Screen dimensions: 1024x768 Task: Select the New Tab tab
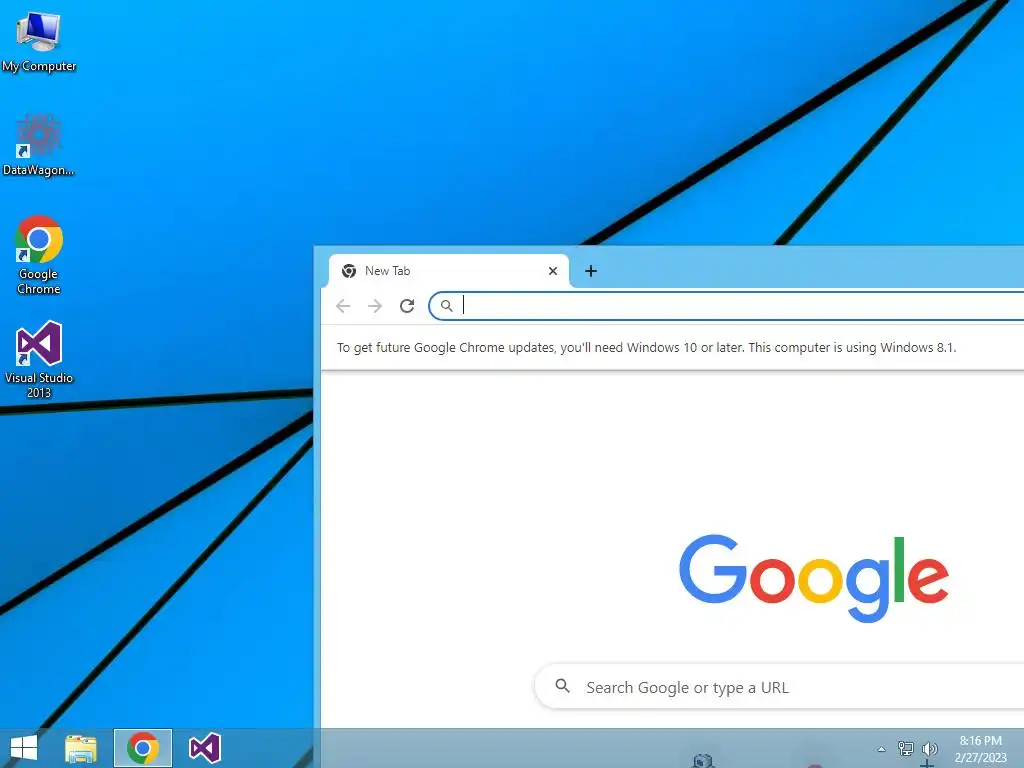(x=448, y=271)
